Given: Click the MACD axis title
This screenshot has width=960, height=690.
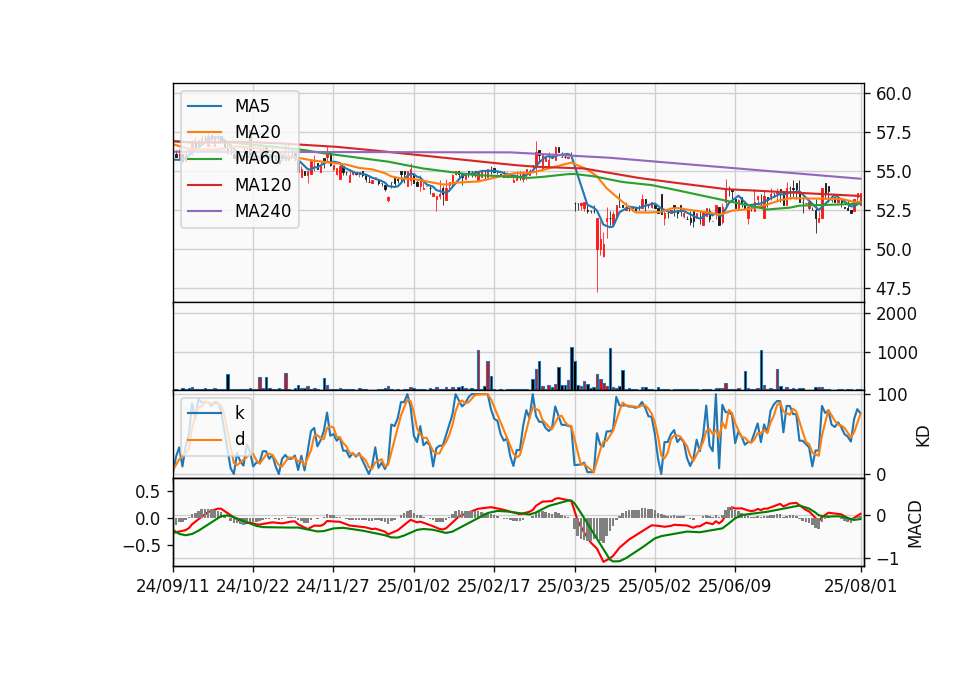Looking at the screenshot, I should pos(915,524).
